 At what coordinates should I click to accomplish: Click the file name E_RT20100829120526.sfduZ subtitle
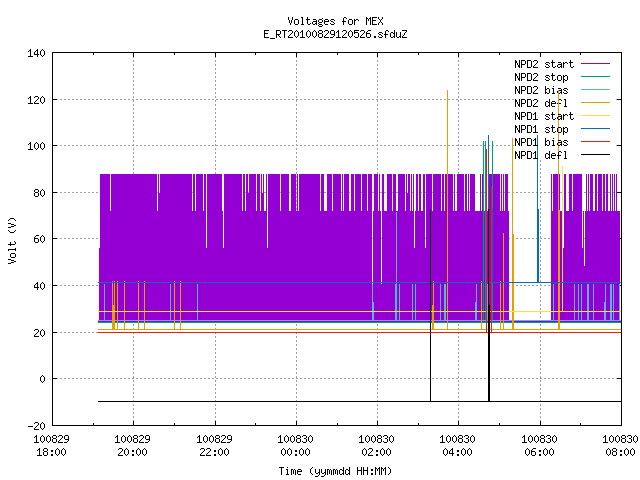tap(335, 34)
